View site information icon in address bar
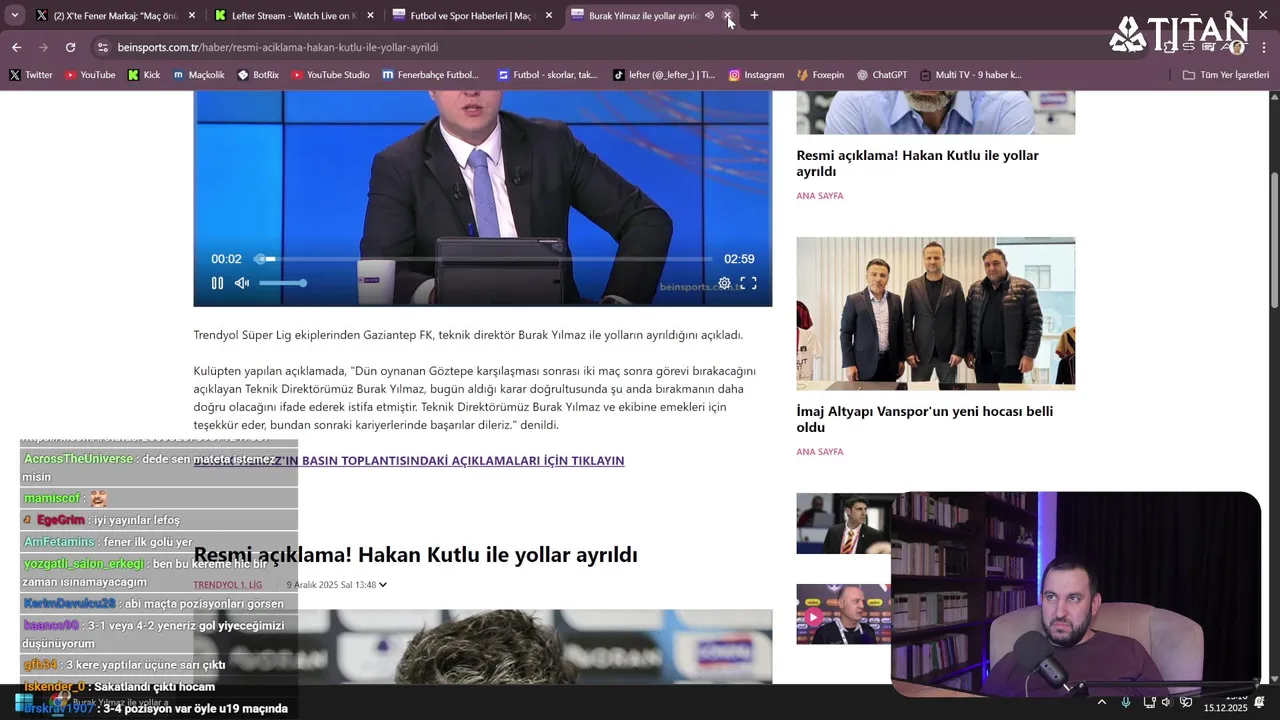 click(102, 47)
